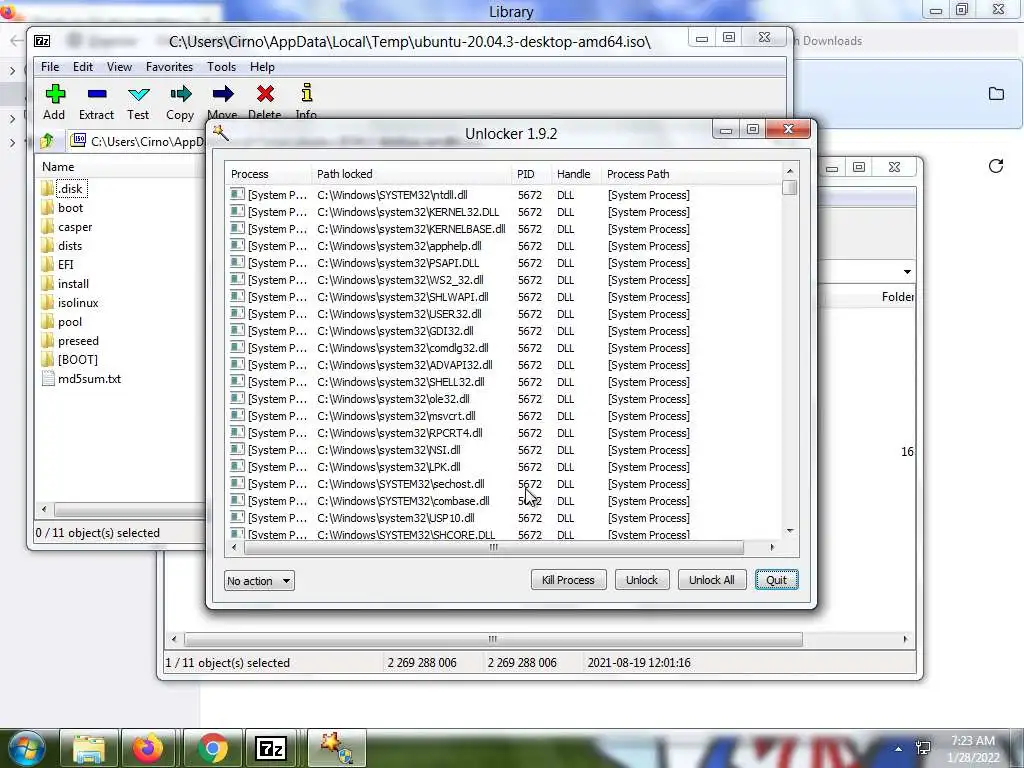
Task: Click the Quit button
Action: (x=776, y=580)
